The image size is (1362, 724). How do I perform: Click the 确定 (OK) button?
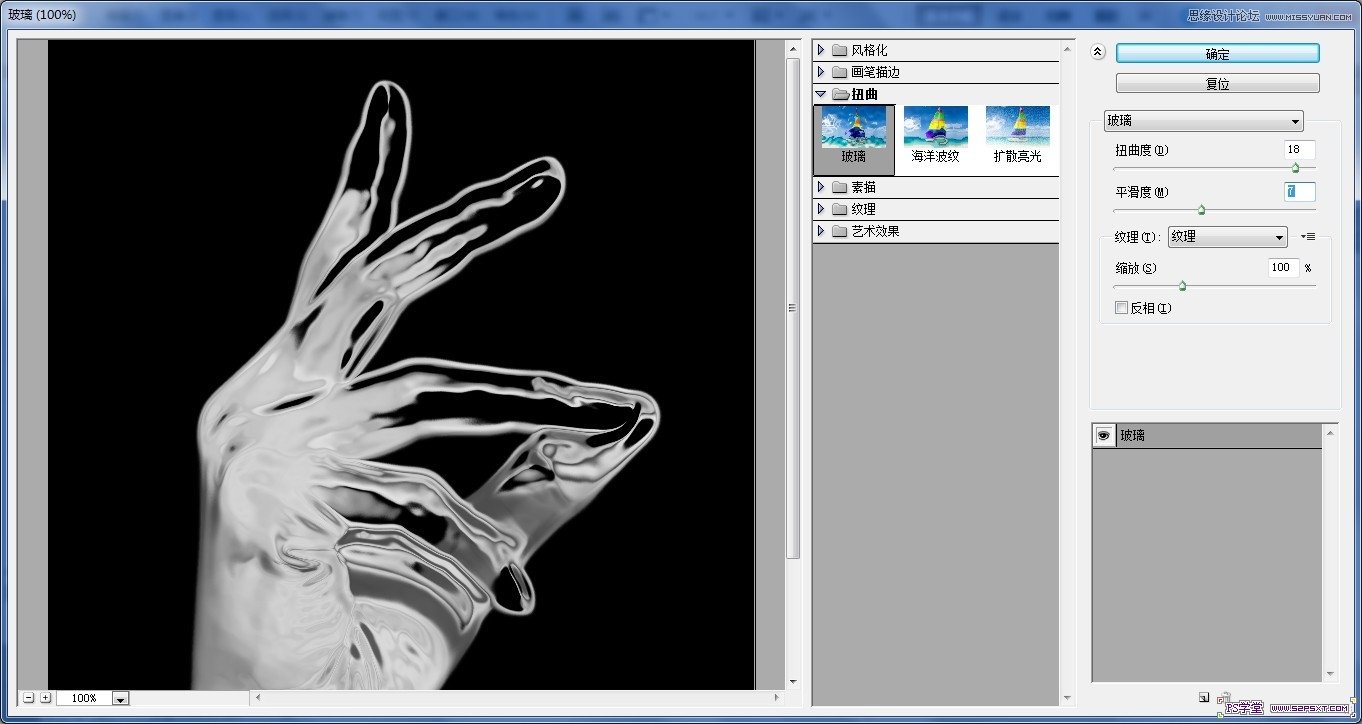pos(1217,54)
